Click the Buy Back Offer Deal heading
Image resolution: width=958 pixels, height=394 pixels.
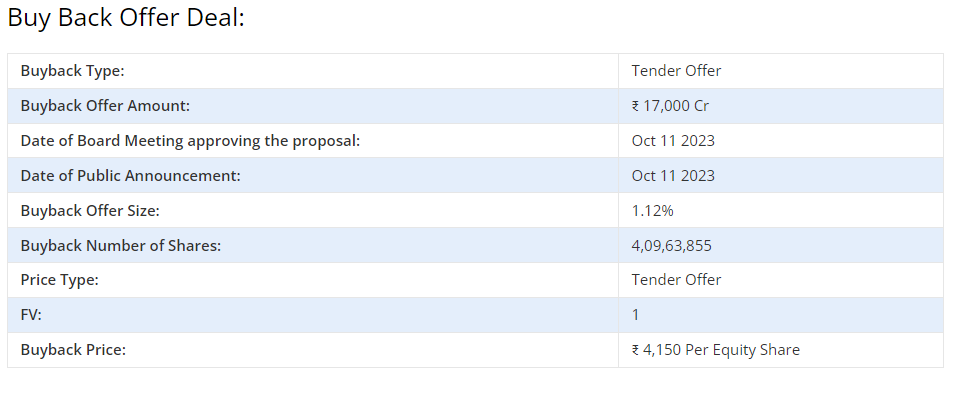pyautogui.click(x=126, y=17)
